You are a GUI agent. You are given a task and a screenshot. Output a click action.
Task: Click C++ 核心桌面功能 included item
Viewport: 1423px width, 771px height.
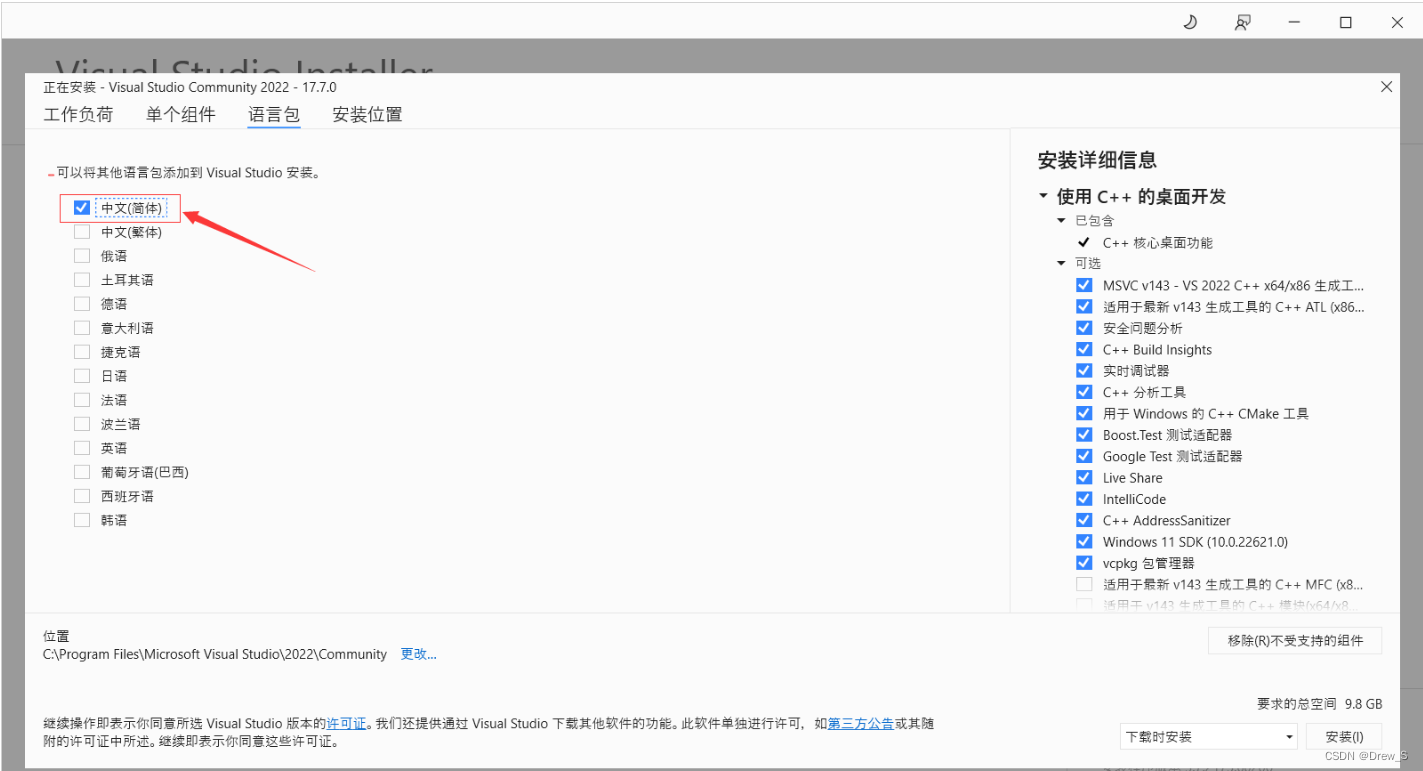click(1157, 243)
